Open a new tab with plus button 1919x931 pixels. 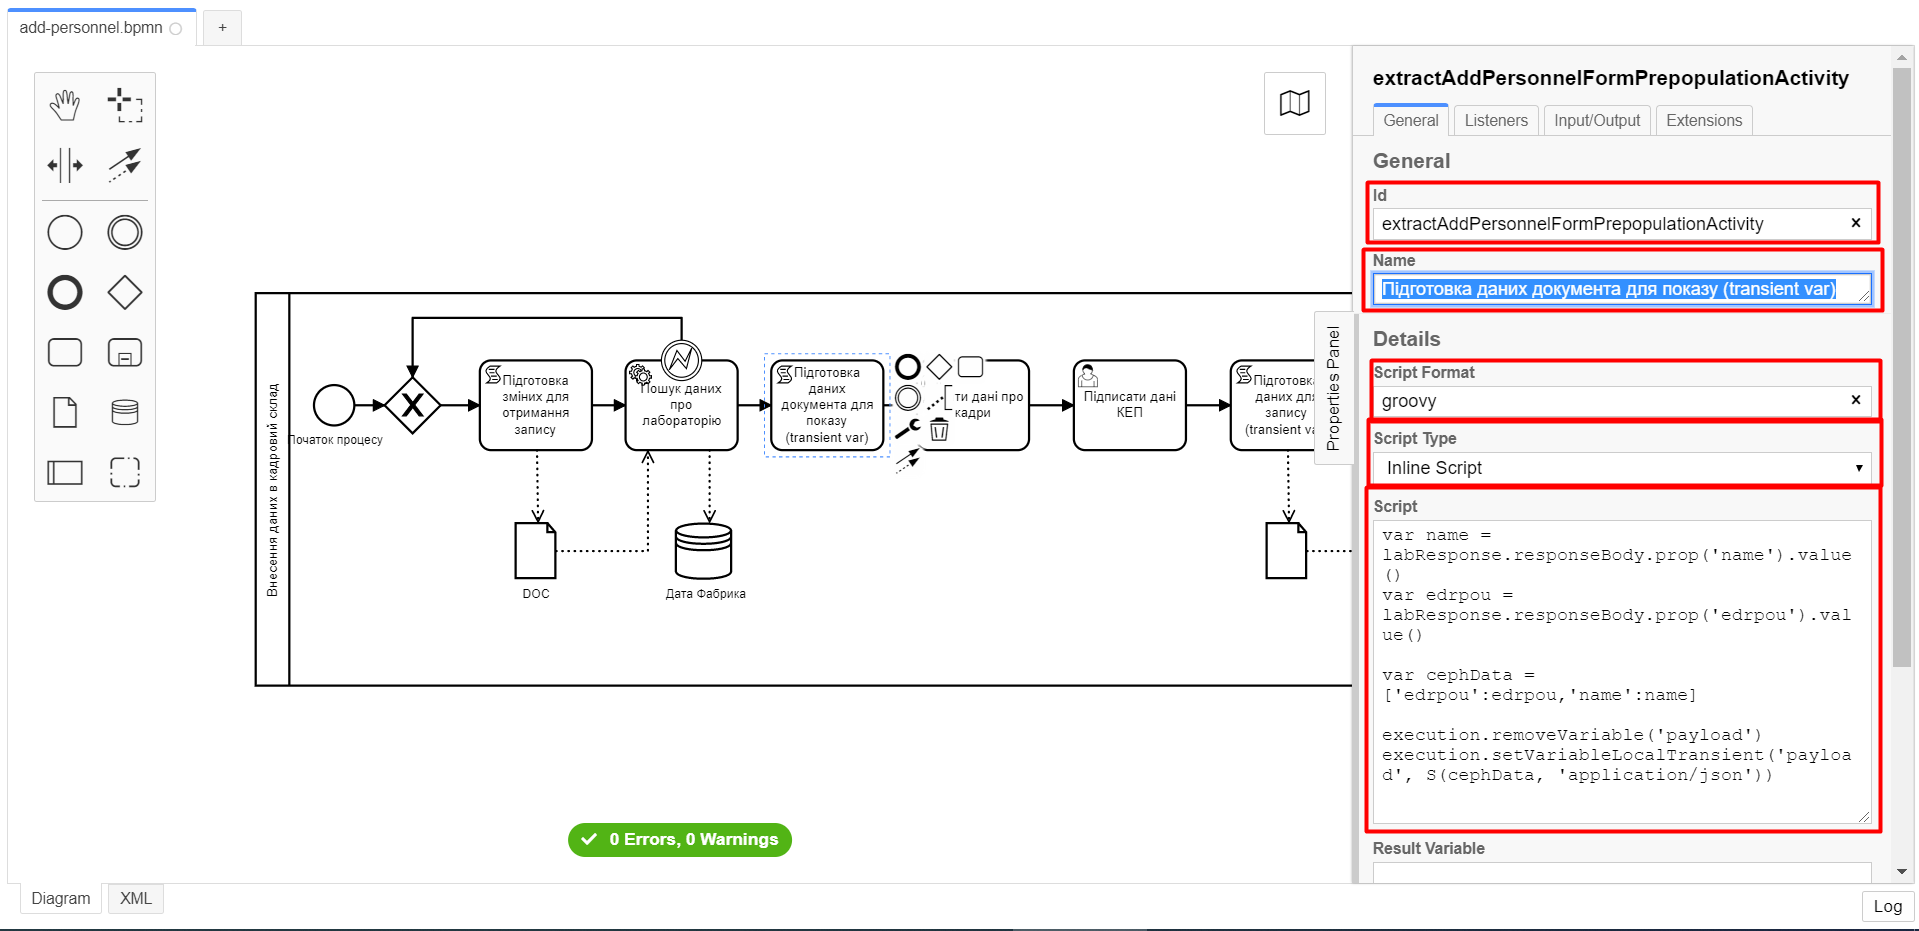pos(222,28)
